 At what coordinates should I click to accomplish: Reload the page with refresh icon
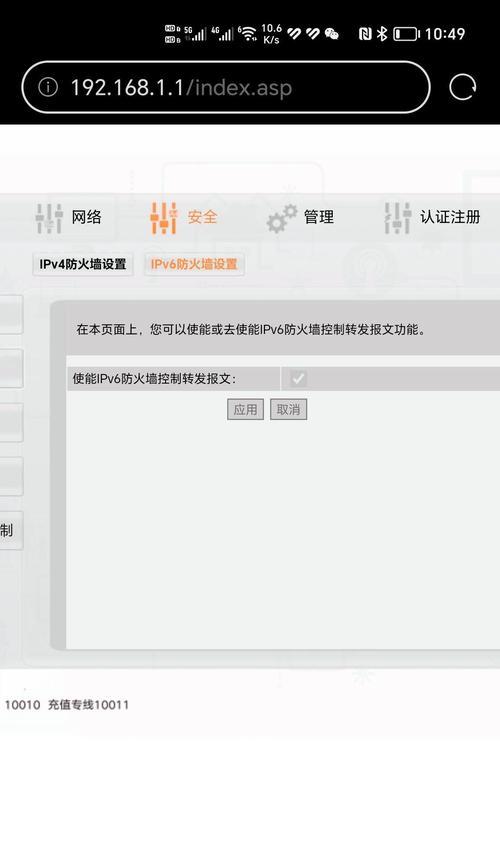462,87
